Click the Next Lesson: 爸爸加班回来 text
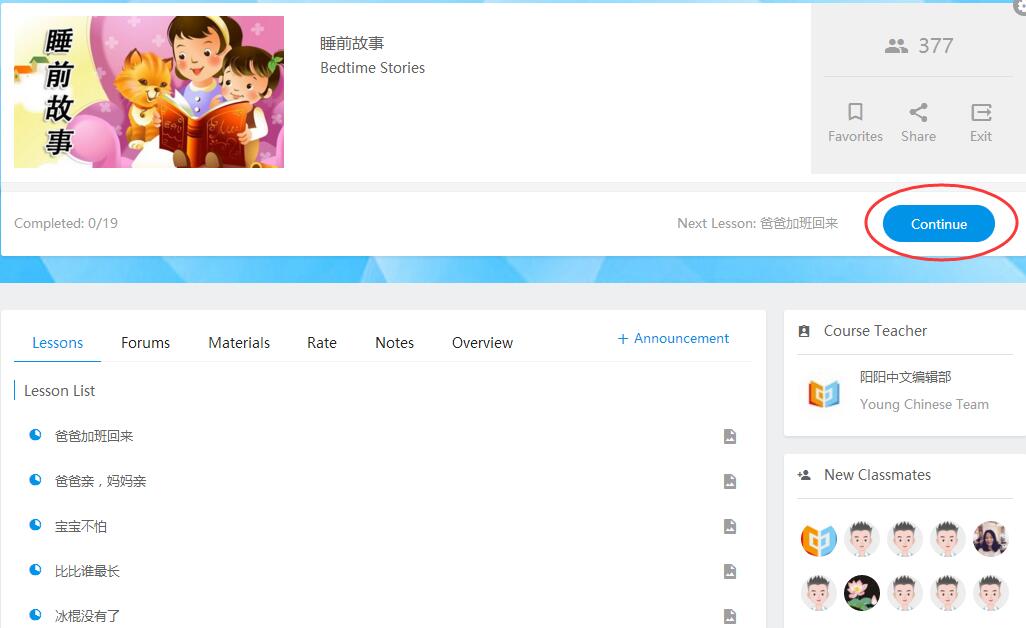1026x628 pixels. pyautogui.click(x=757, y=223)
